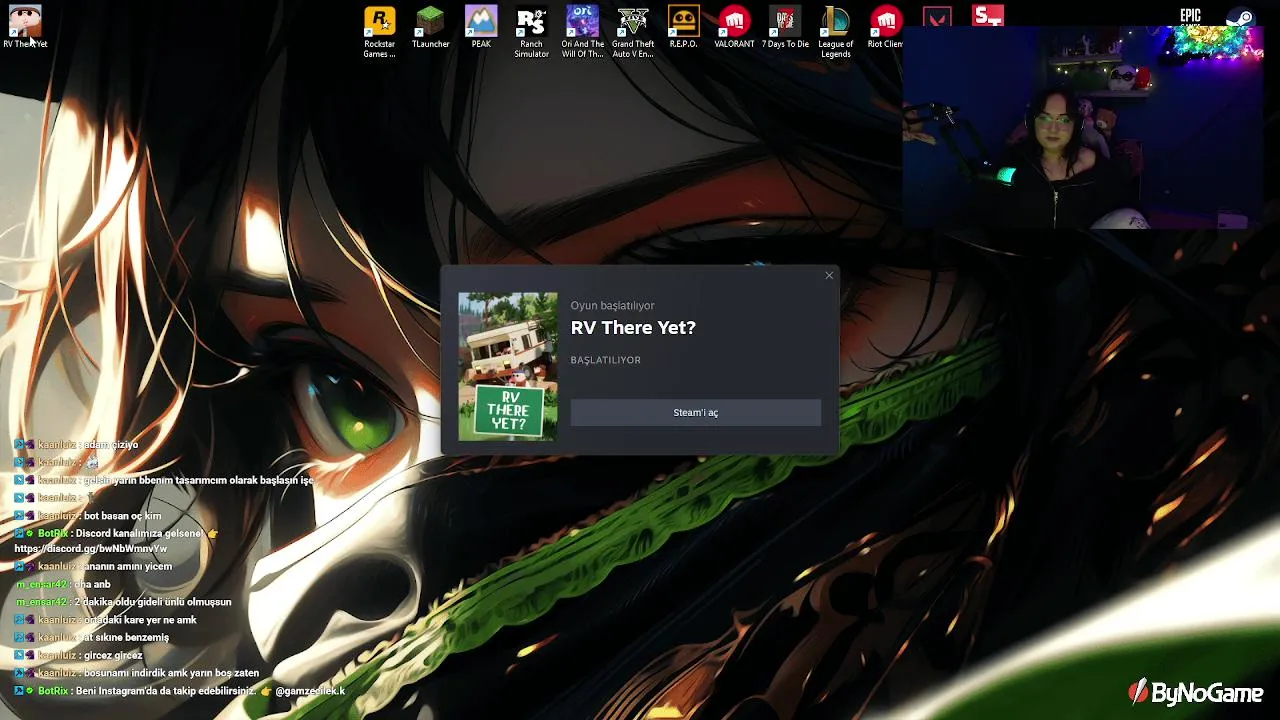Viewport: 1280px width, 720px height.
Task: Open Ori And The Will Of The Wisps
Action: tap(582, 32)
